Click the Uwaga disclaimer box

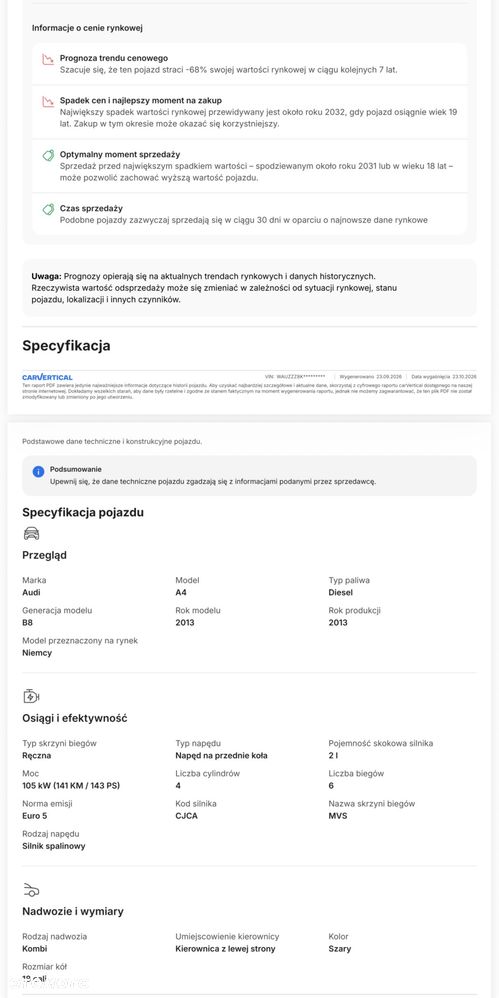pos(250,288)
